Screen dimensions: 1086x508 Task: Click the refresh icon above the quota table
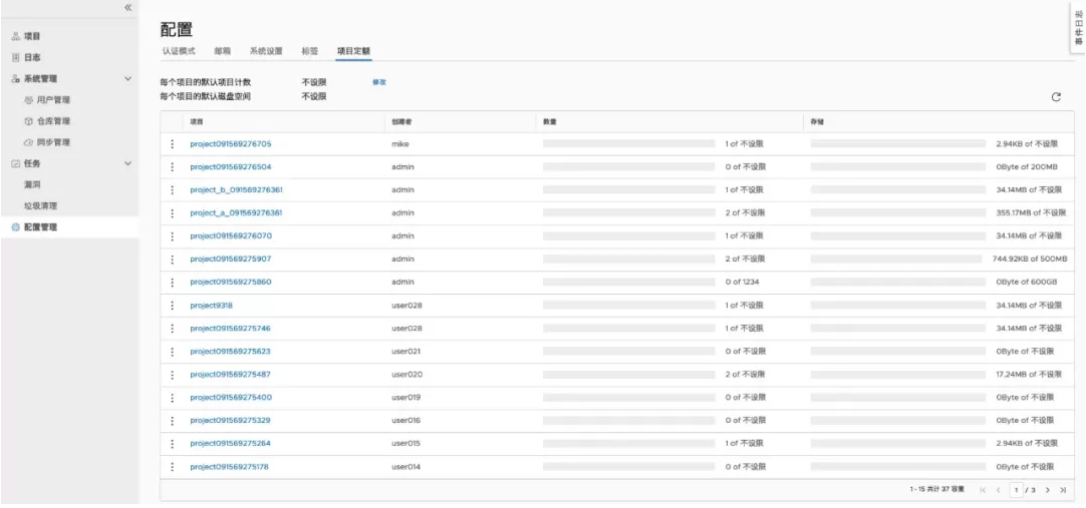[x=1056, y=96]
